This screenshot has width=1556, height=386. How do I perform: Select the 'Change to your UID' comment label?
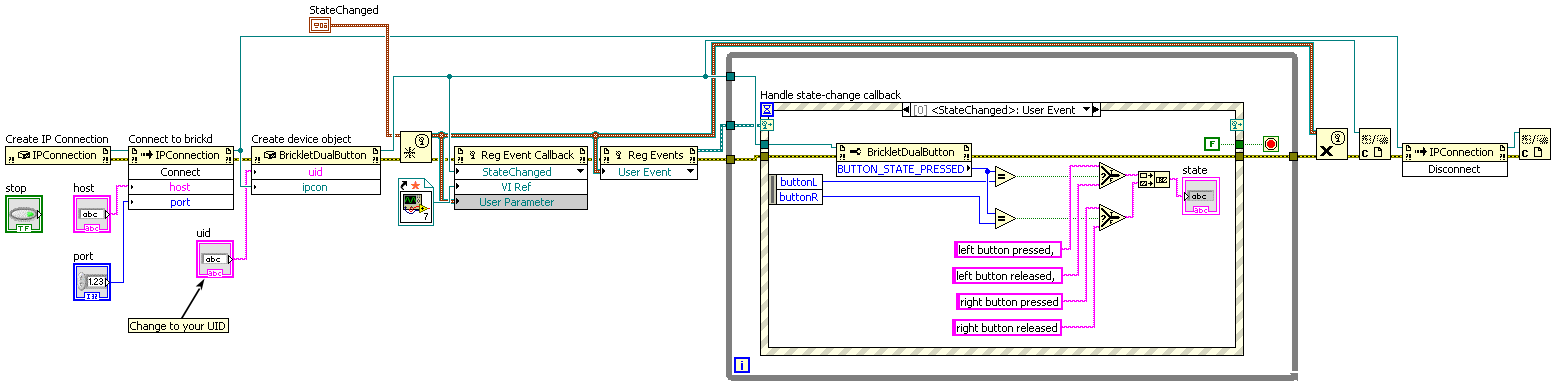click(x=179, y=325)
